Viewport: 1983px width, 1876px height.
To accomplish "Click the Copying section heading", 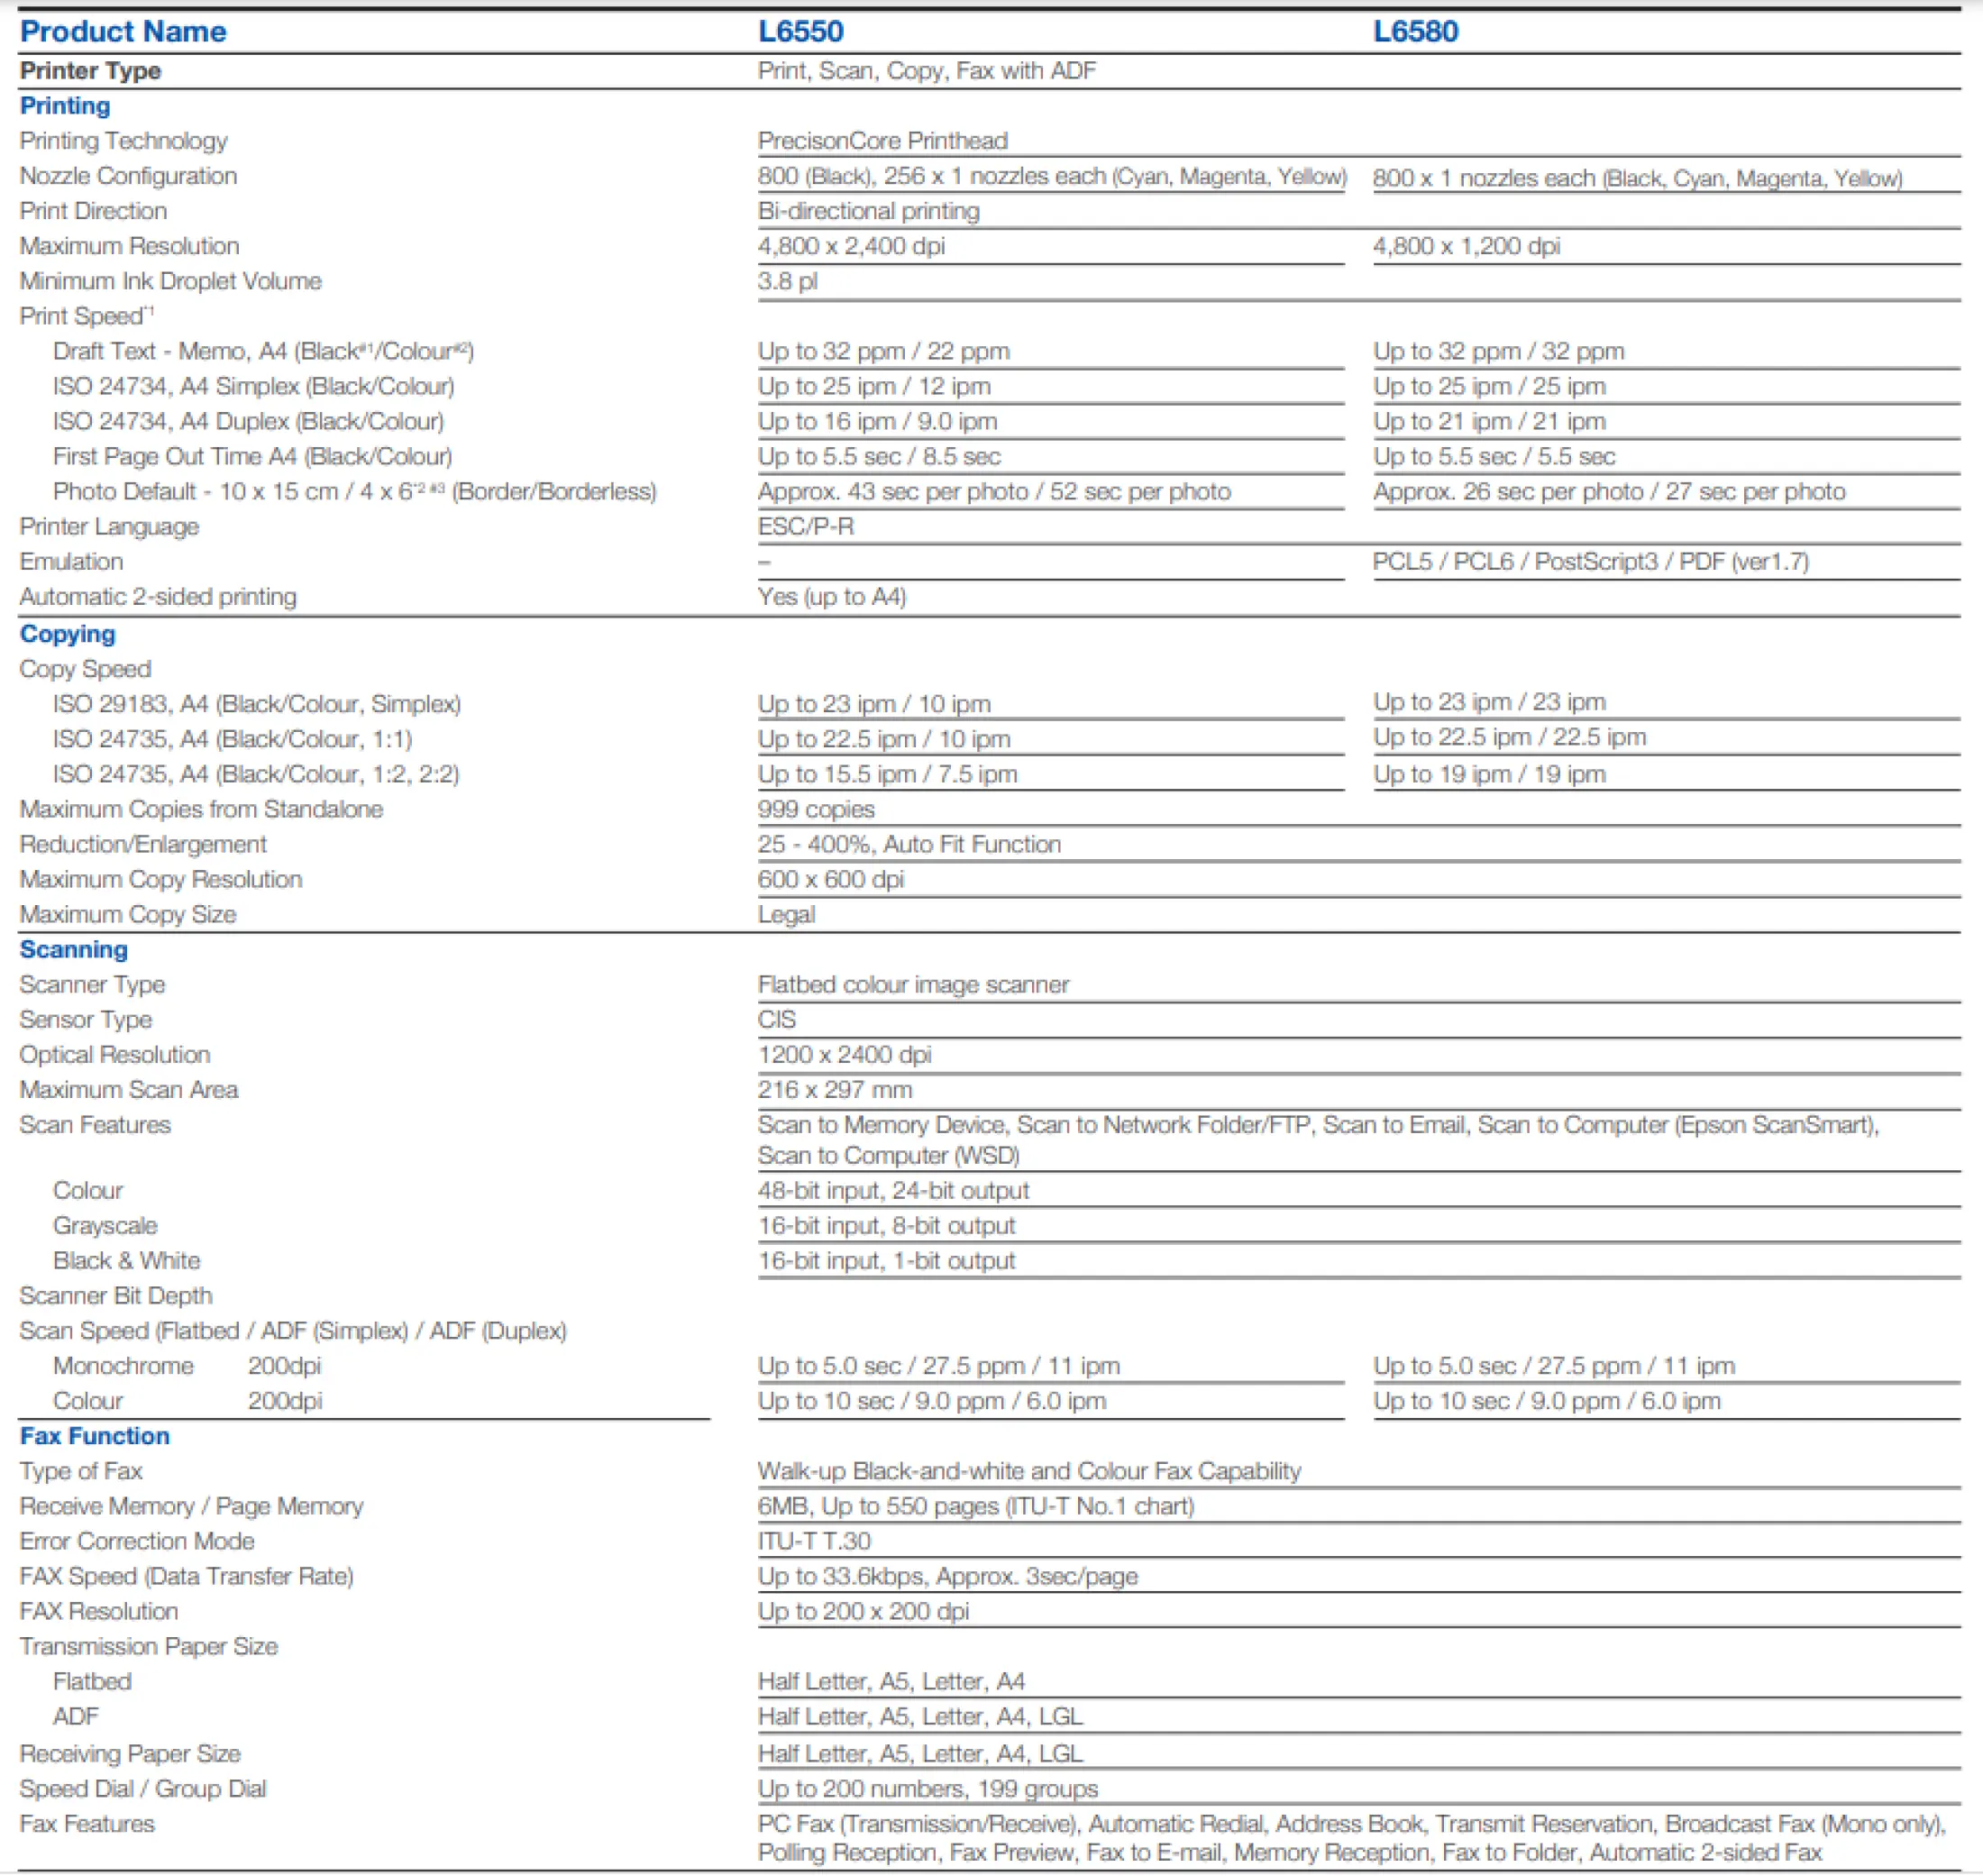I will 67,634.
